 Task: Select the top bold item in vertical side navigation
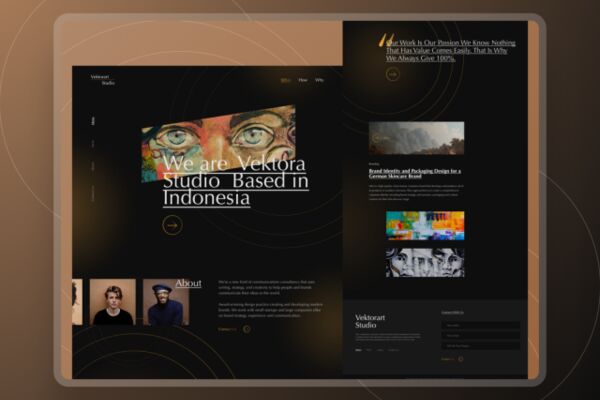click(x=93, y=121)
